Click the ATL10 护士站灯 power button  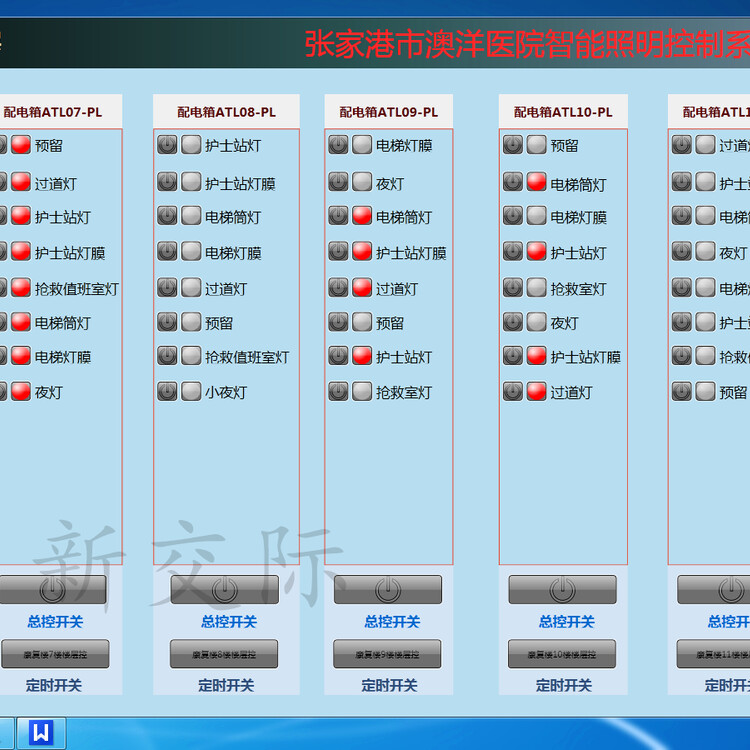pyautogui.click(x=513, y=251)
